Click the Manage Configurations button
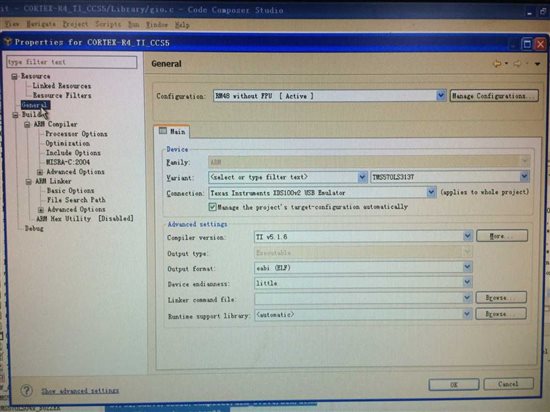Image resolution: width=550 pixels, height=412 pixels. (494, 96)
